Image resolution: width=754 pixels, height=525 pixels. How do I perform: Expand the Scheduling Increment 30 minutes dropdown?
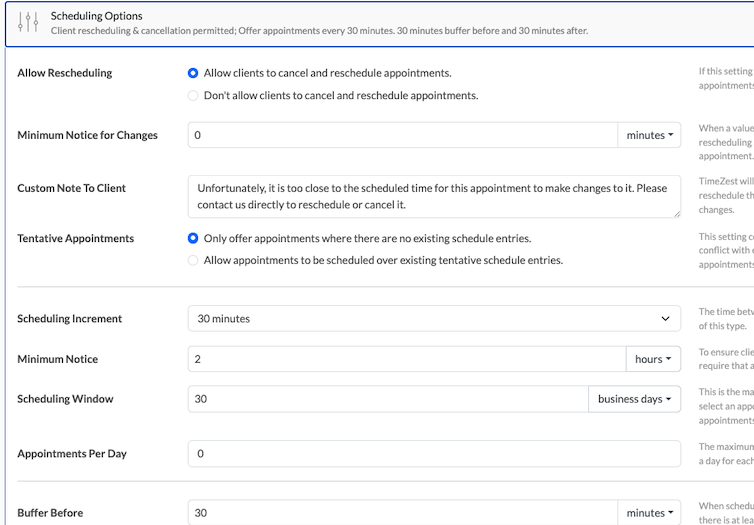pyautogui.click(x=433, y=319)
